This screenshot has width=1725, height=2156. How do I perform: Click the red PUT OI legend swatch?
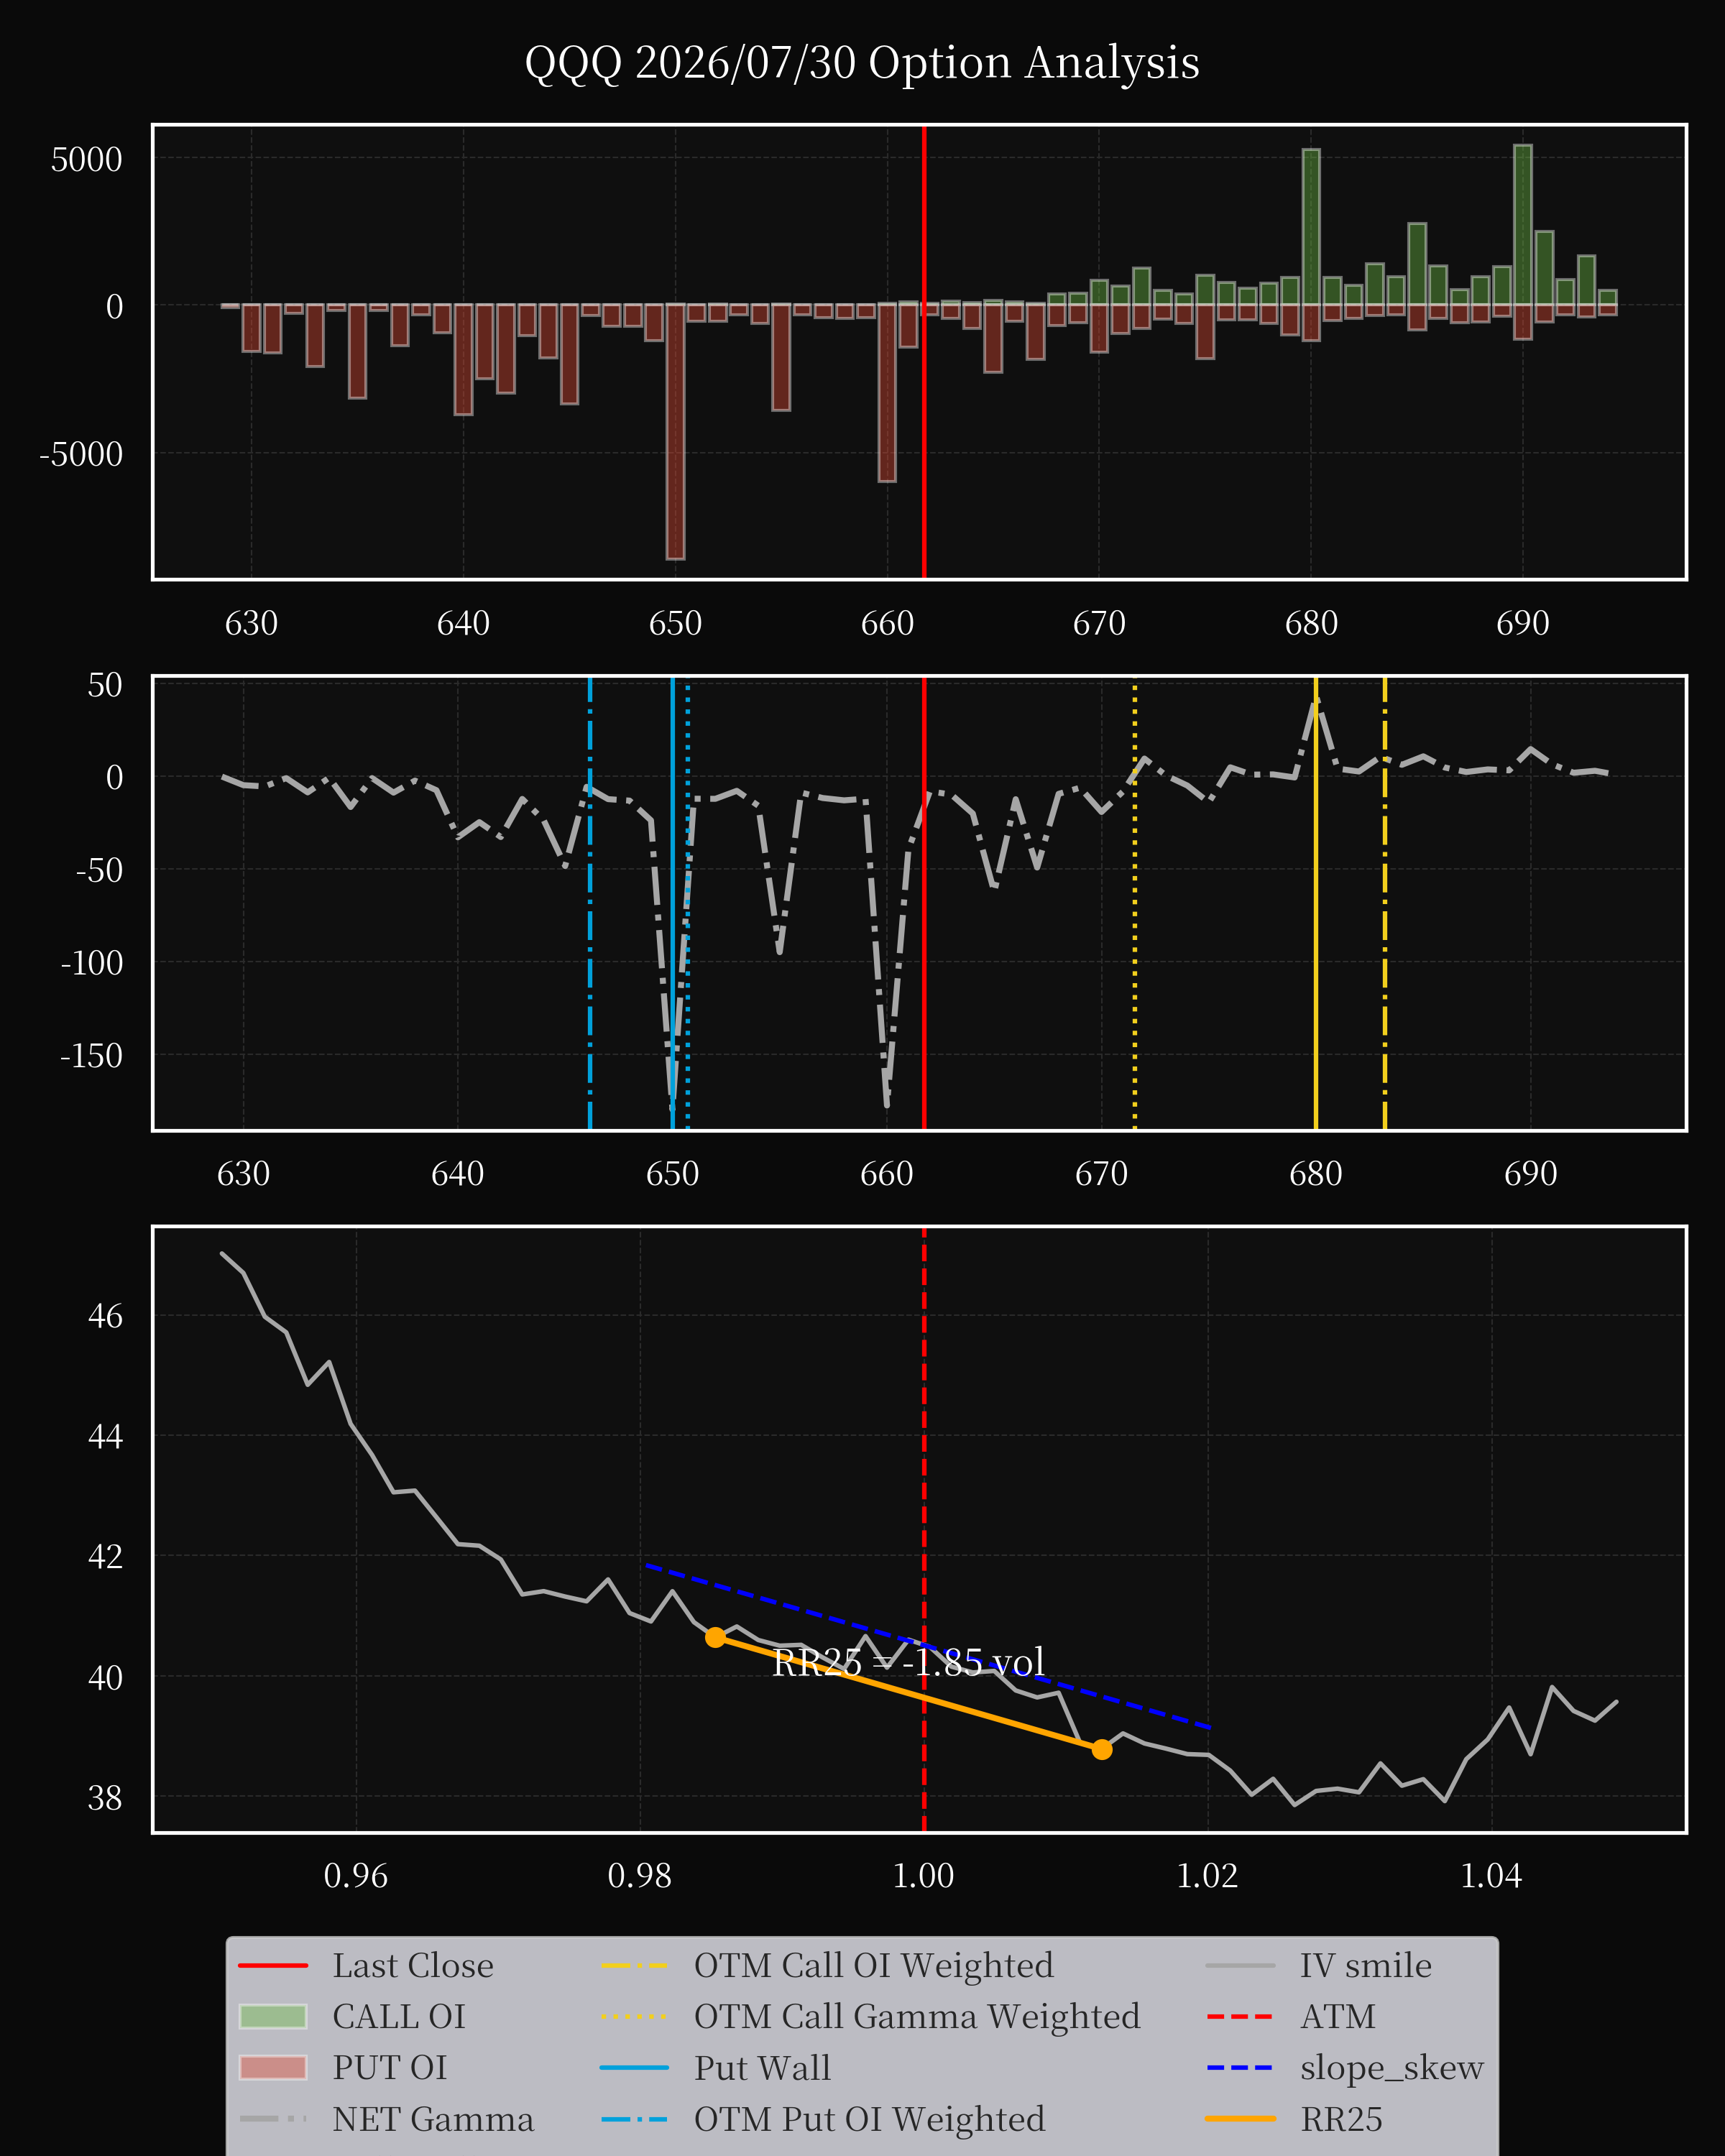click(x=273, y=2067)
